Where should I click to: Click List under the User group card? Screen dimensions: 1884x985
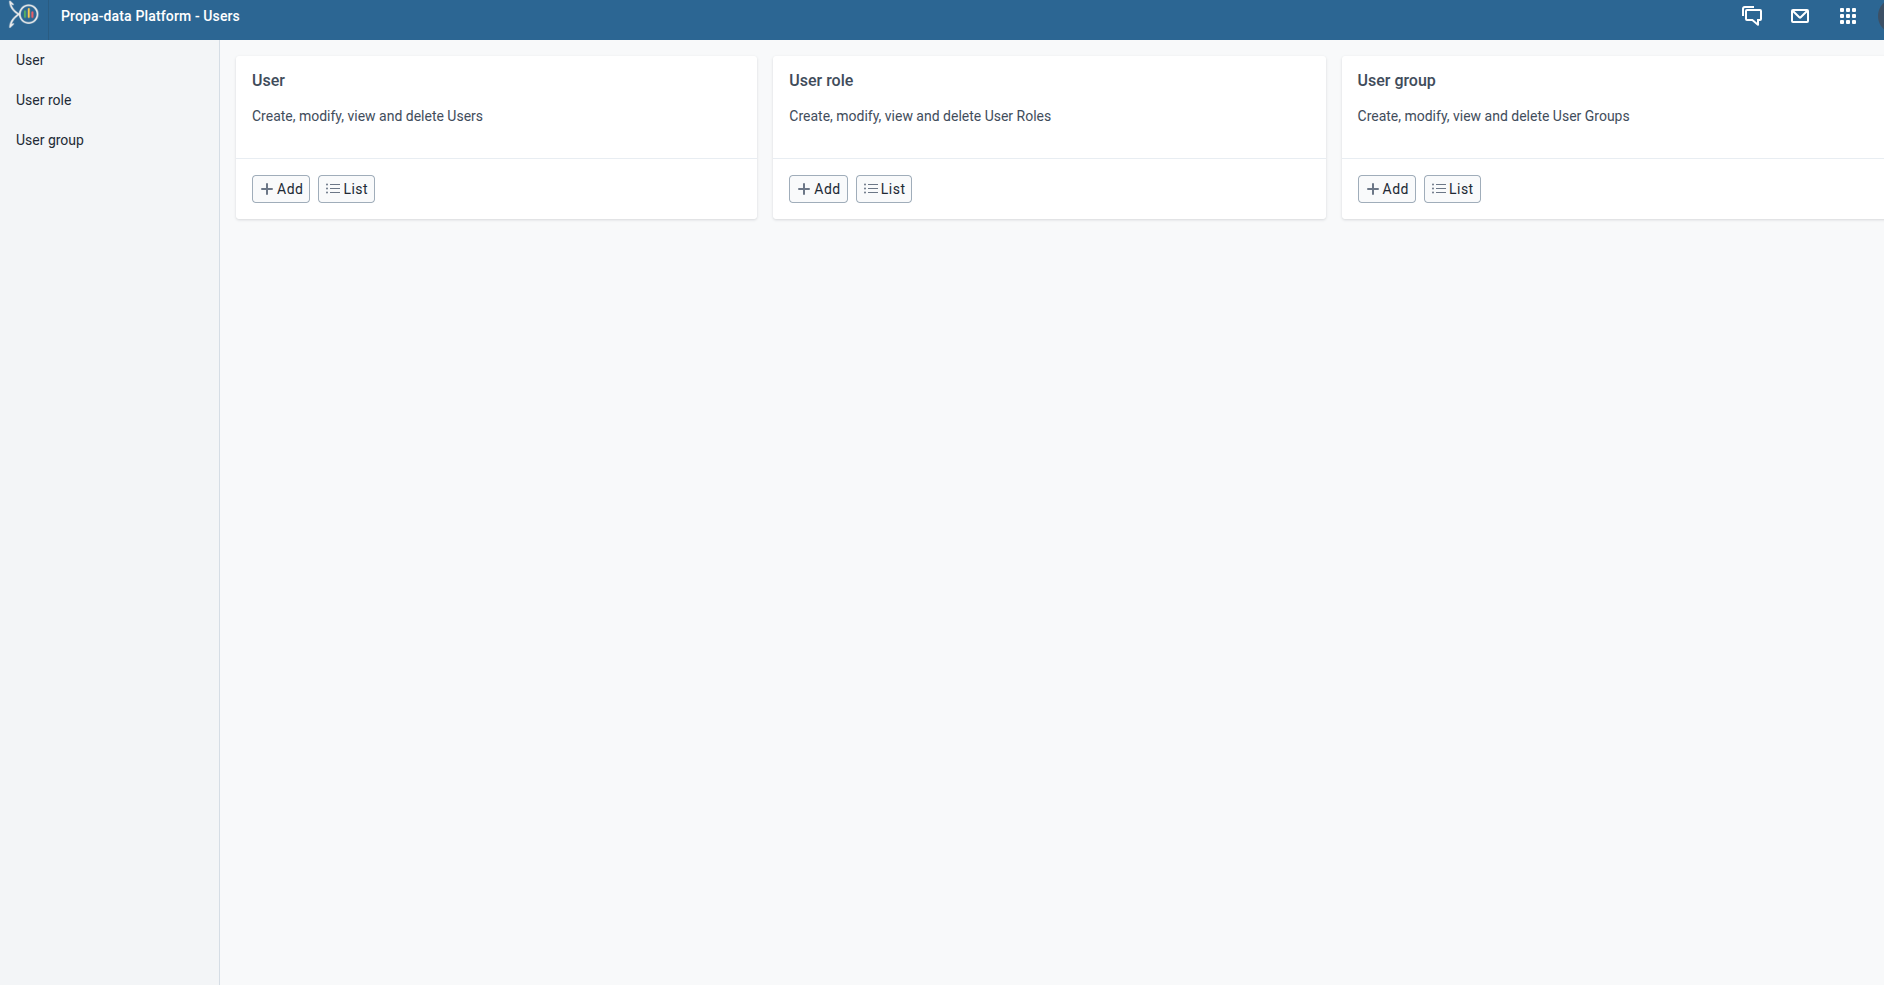click(x=1452, y=188)
